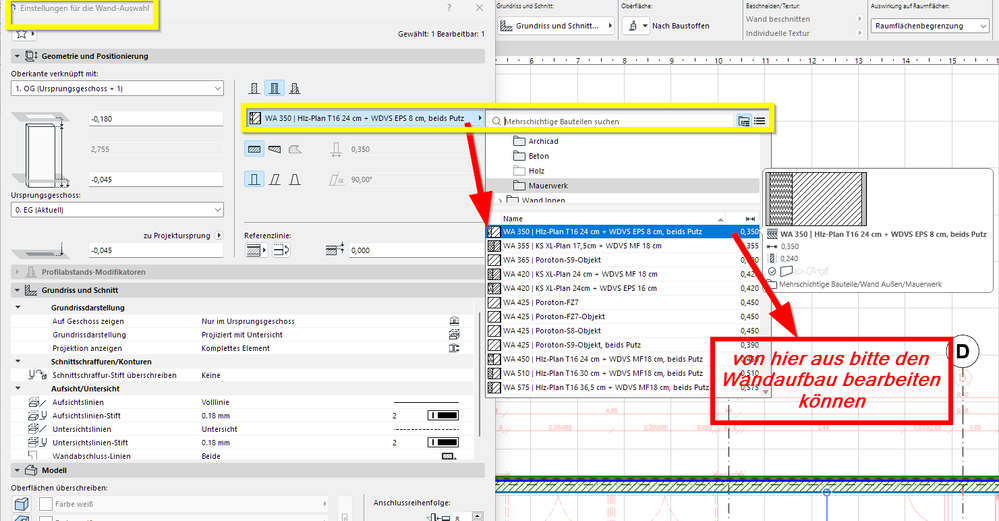Toggle top surface override cube icon
The height and width of the screenshot is (521, 999).
pyautogui.click(x=21, y=504)
